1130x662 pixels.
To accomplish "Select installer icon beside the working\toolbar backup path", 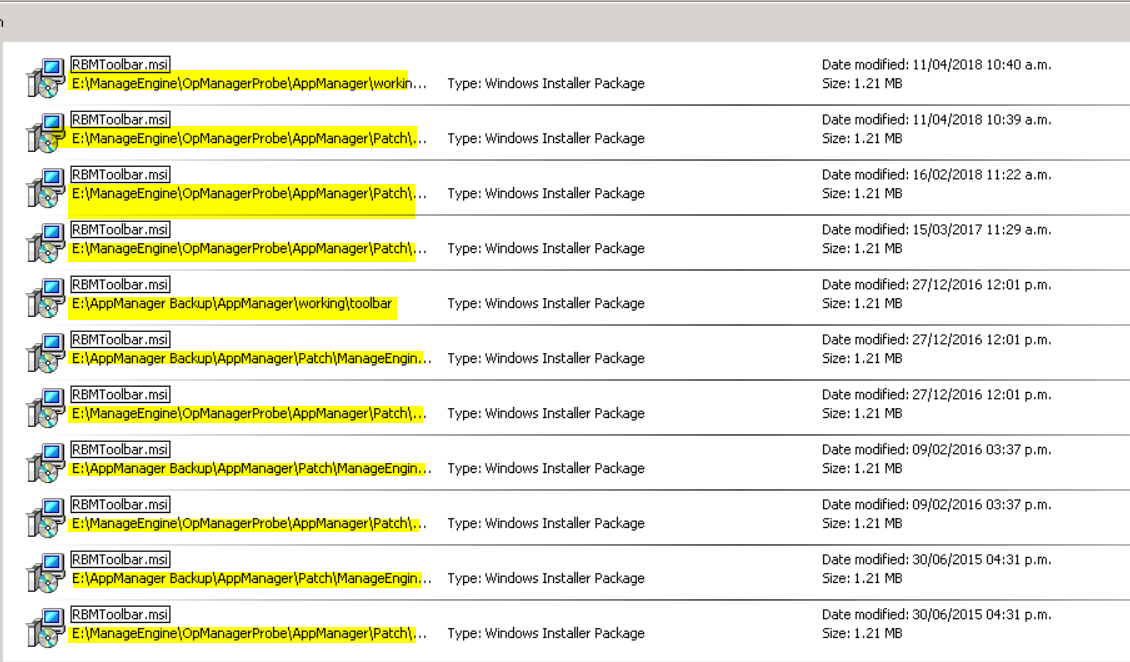I will [x=45, y=298].
